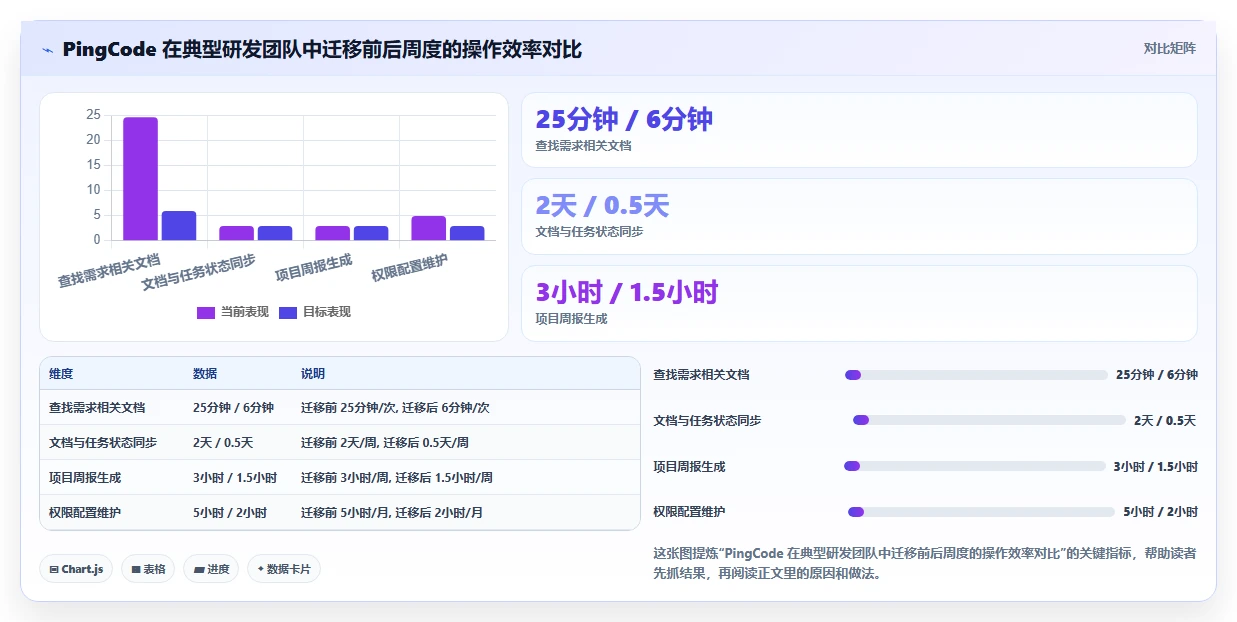Click table cell 权限配置维护
The image size is (1237, 622).
click(85, 513)
